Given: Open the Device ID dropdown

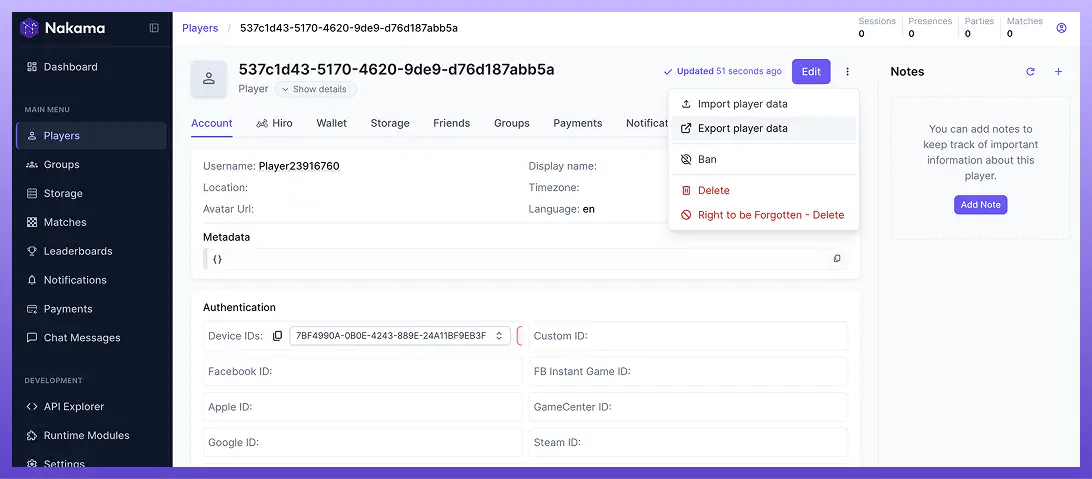Looking at the screenshot, I should (400, 336).
